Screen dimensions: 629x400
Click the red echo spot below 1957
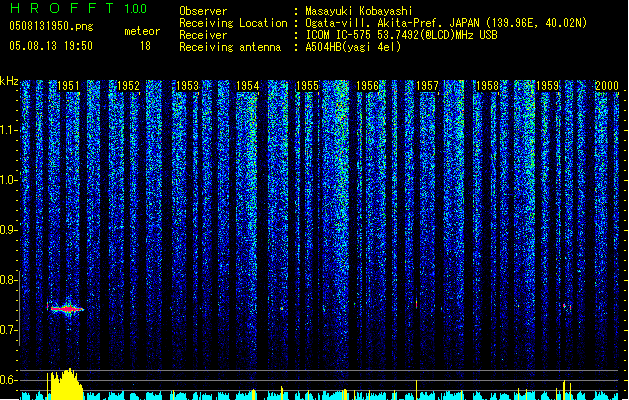(416, 305)
